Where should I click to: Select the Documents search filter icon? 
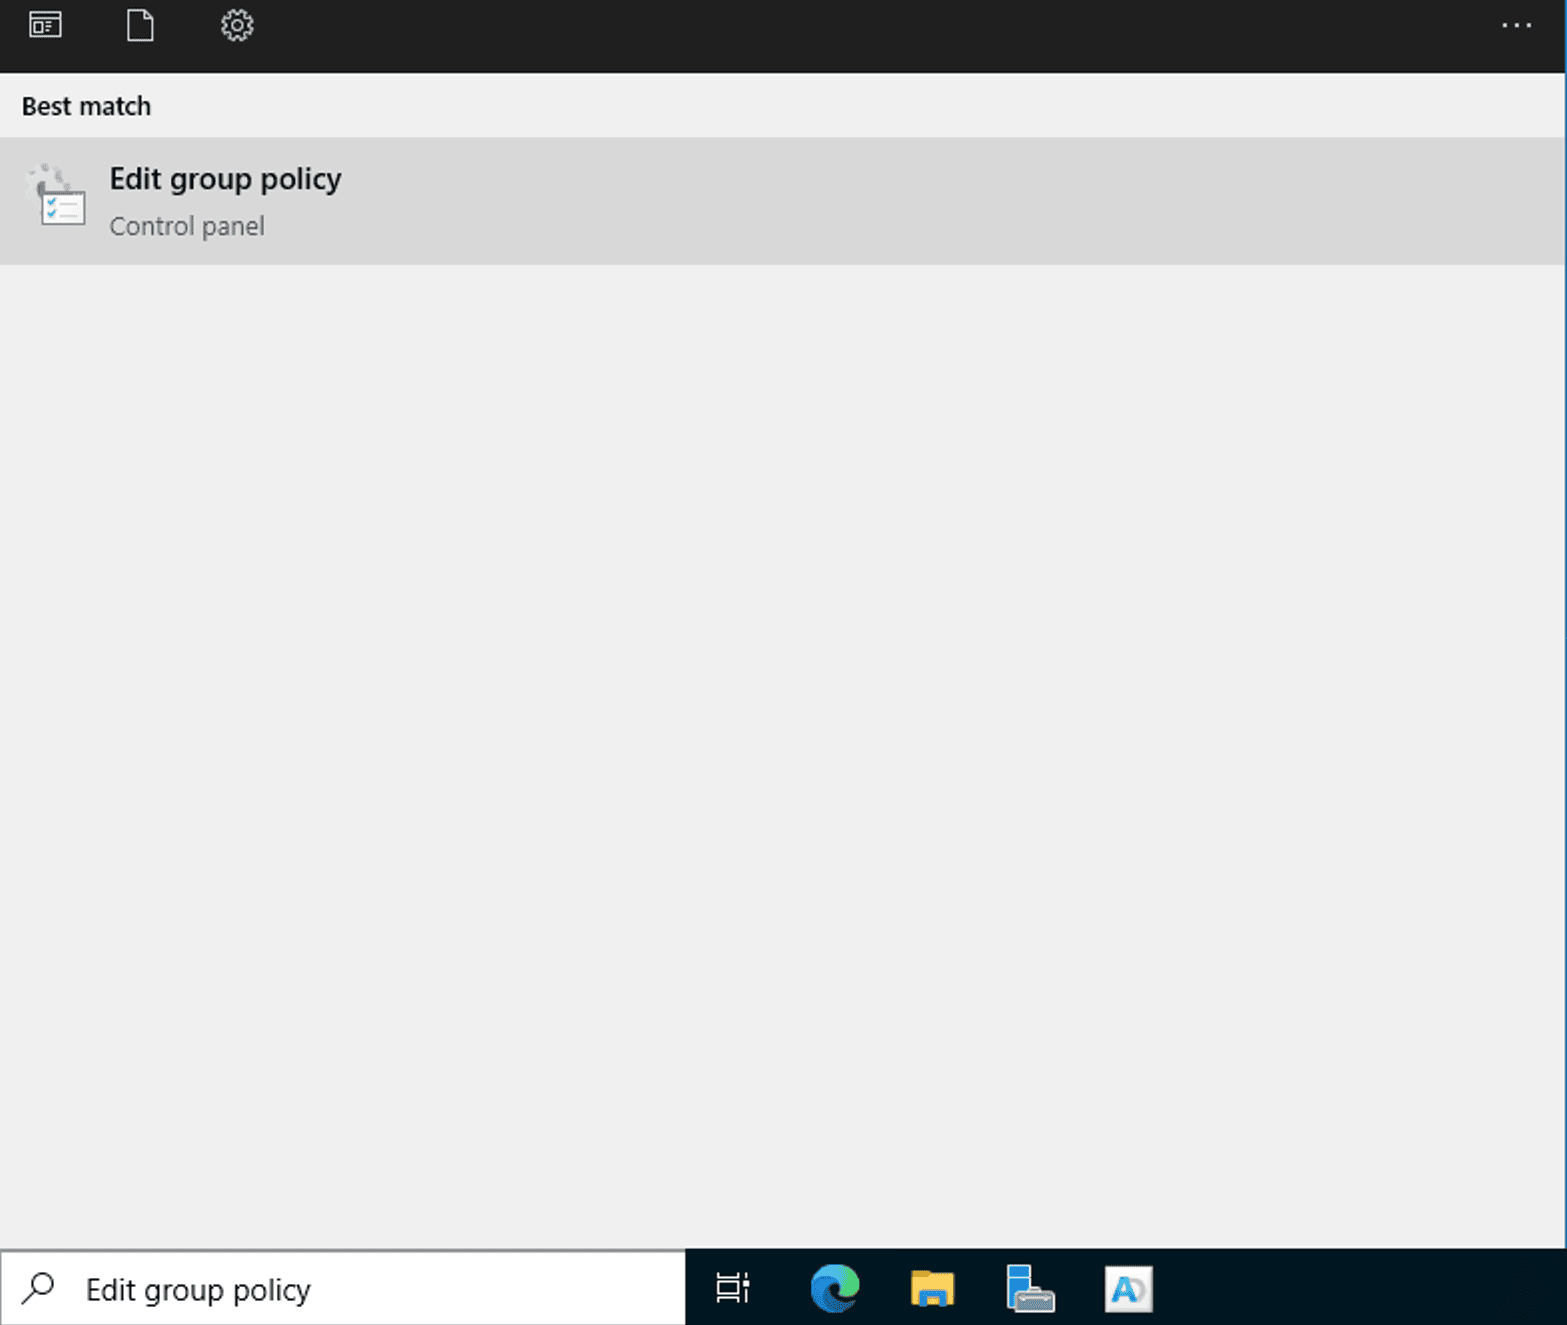tap(139, 25)
